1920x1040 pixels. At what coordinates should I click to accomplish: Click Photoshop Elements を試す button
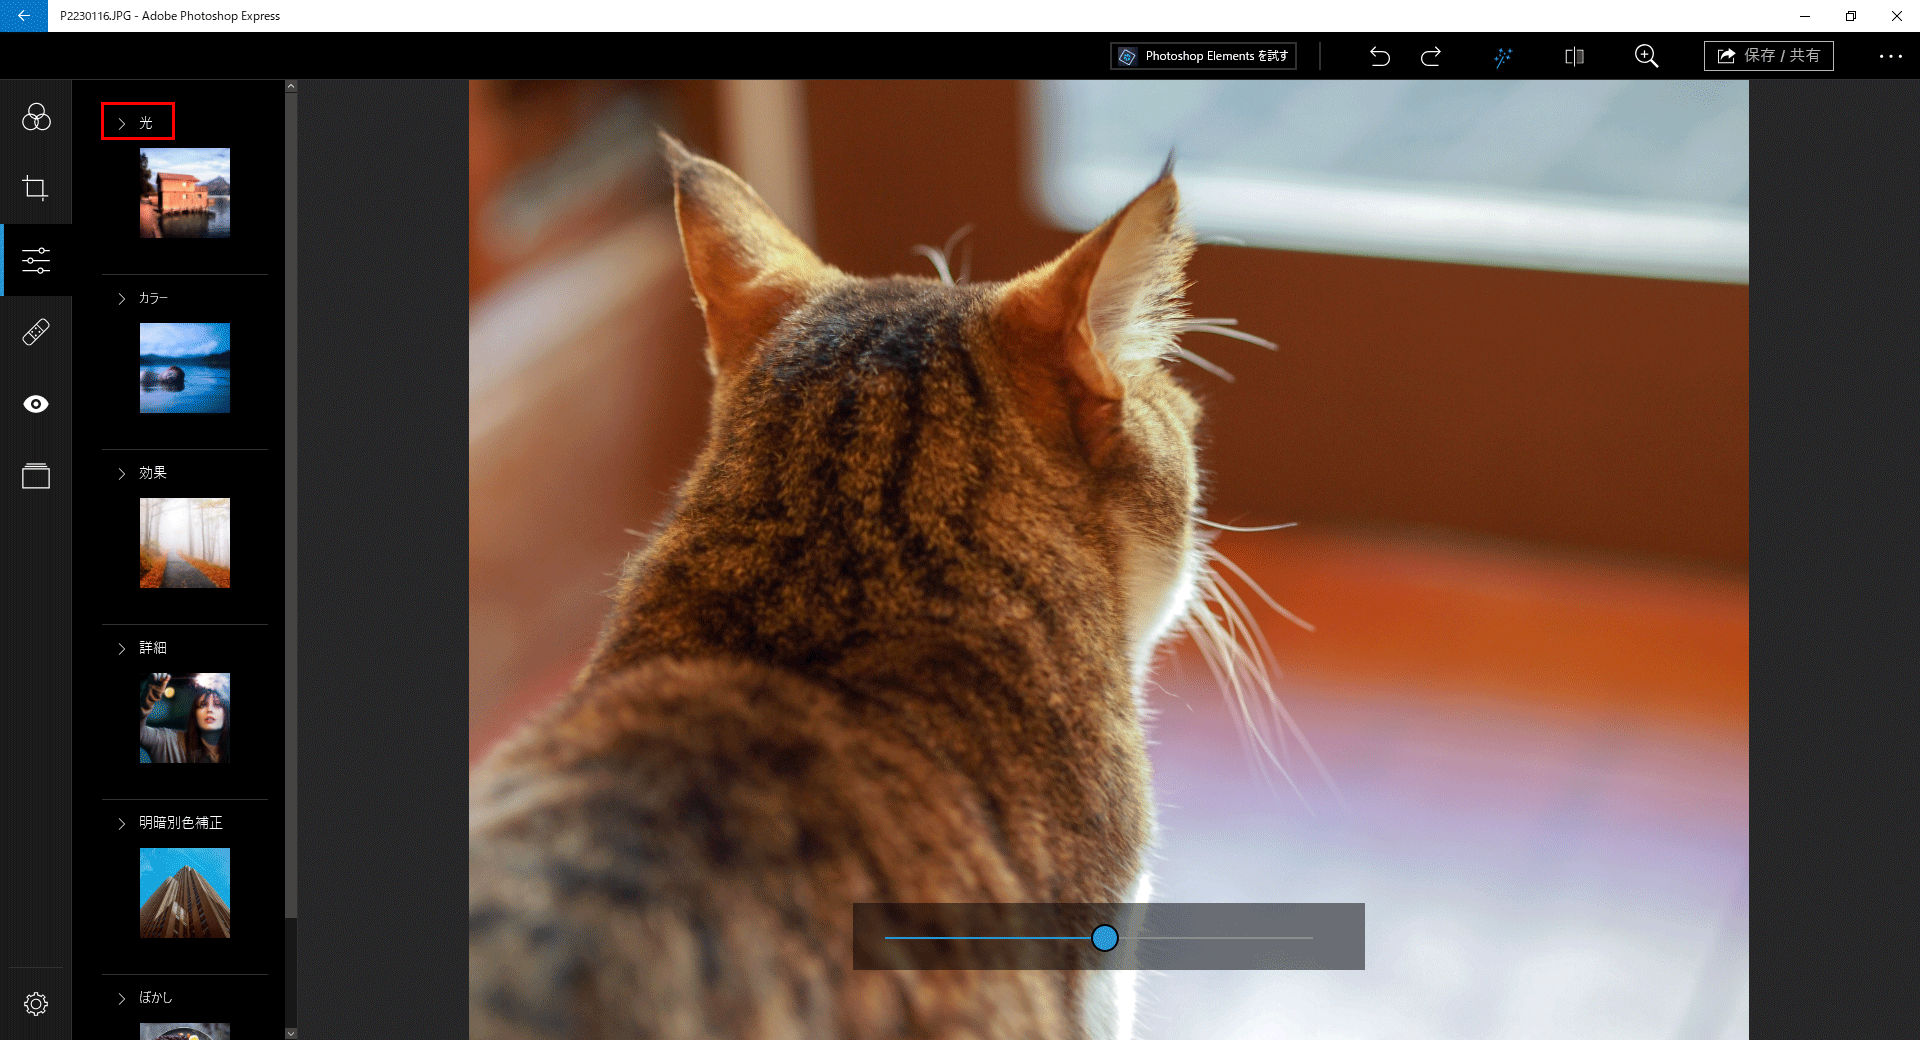click(x=1203, y=56)
